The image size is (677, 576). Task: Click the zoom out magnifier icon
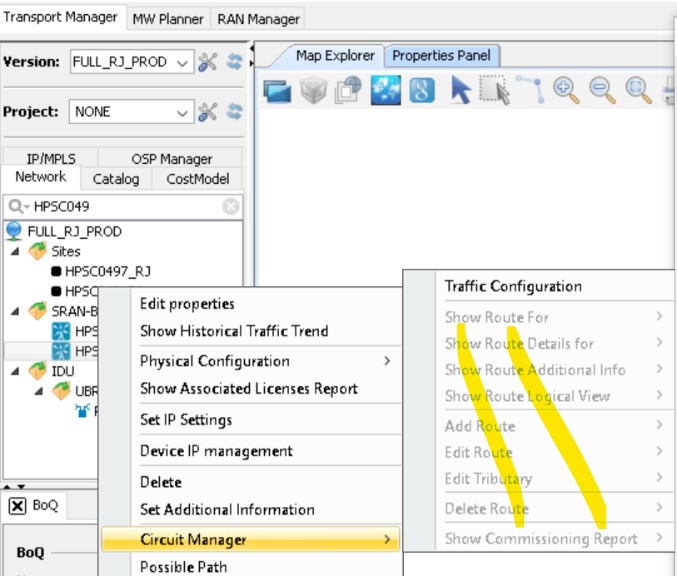pos(602,91)
